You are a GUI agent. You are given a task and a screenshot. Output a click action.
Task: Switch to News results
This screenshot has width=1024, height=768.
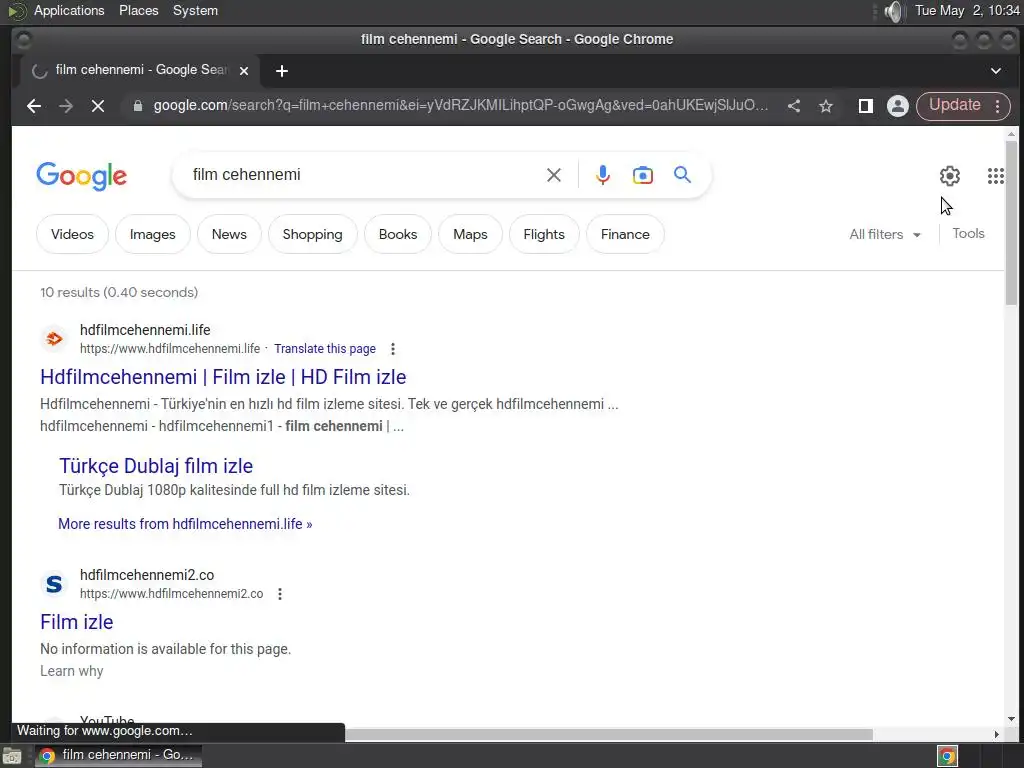[x=229, y=234]
